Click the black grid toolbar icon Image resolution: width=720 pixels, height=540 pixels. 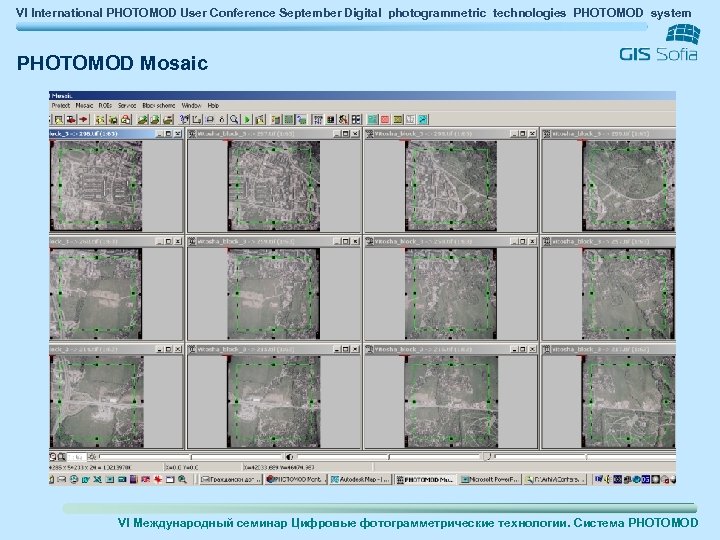[x=331, y=119]
